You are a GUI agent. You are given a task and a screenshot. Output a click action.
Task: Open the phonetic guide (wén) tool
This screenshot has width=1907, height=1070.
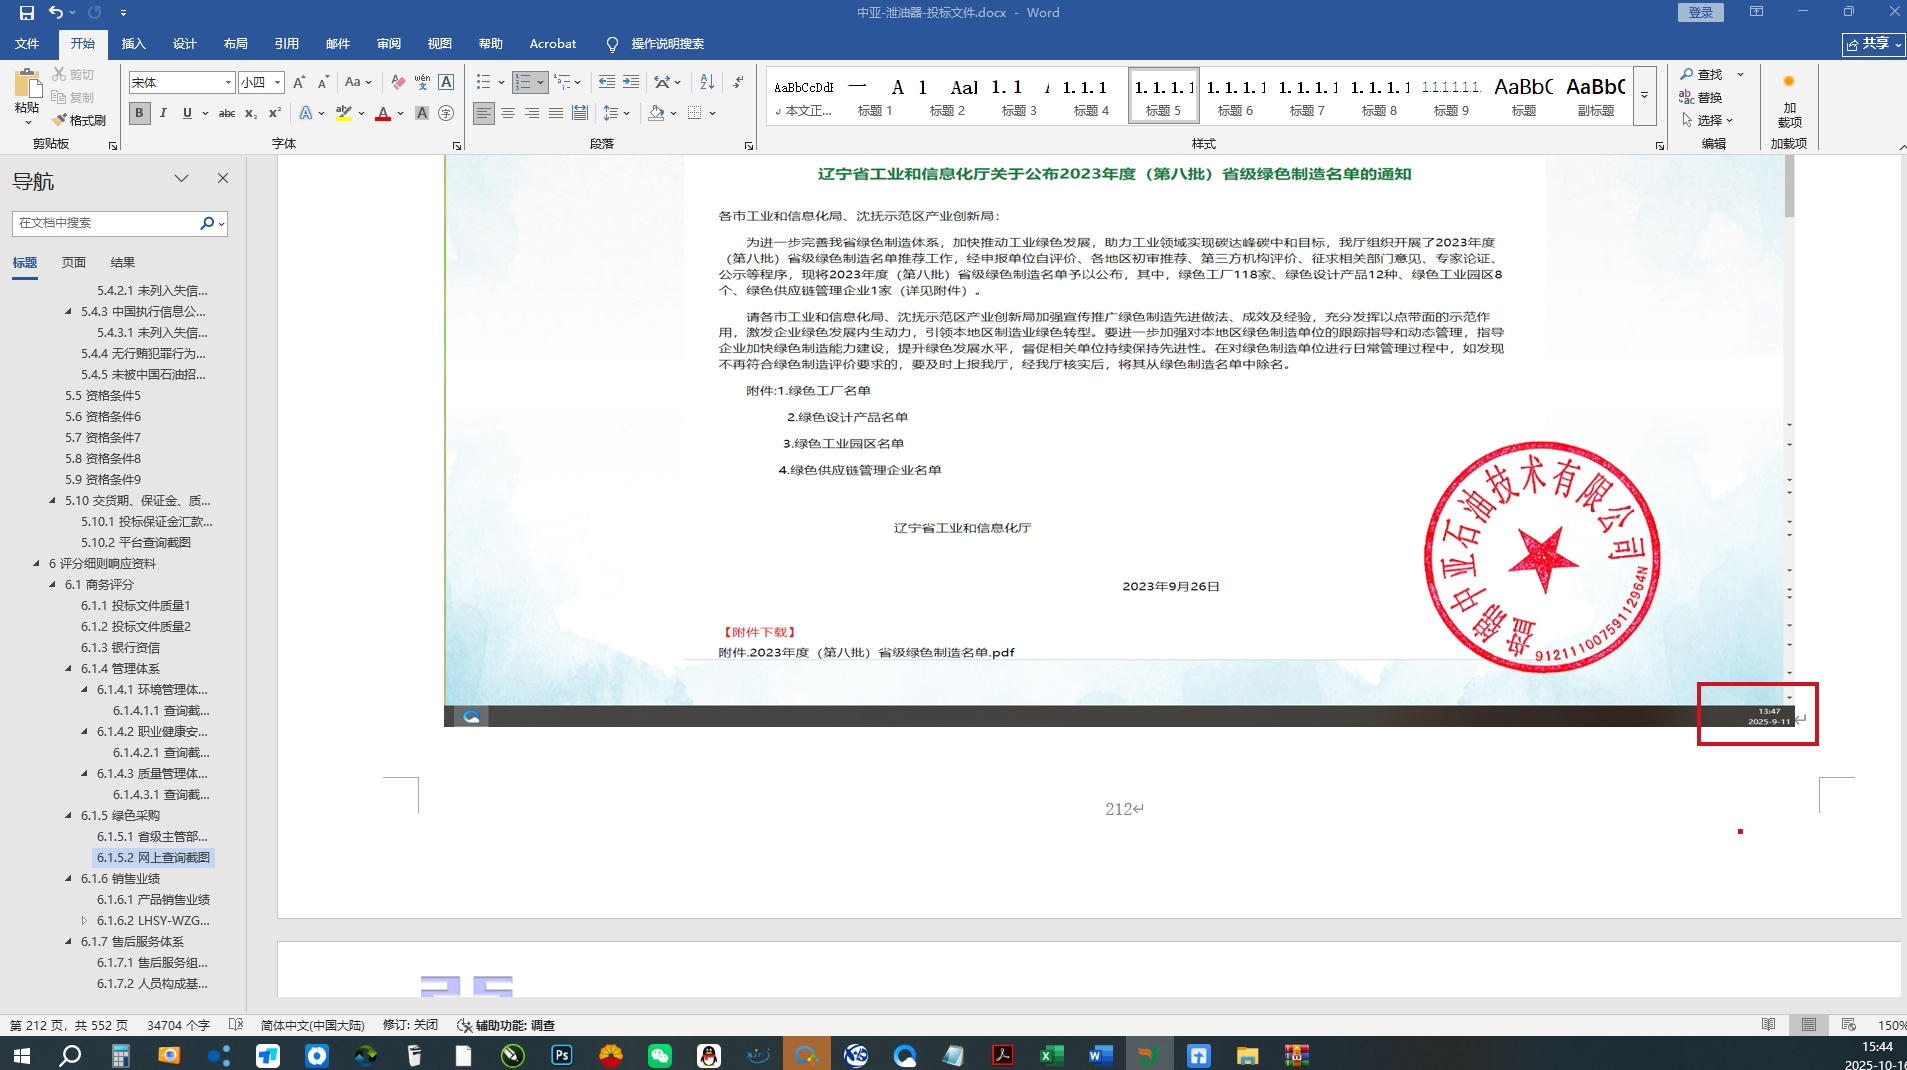422,82
